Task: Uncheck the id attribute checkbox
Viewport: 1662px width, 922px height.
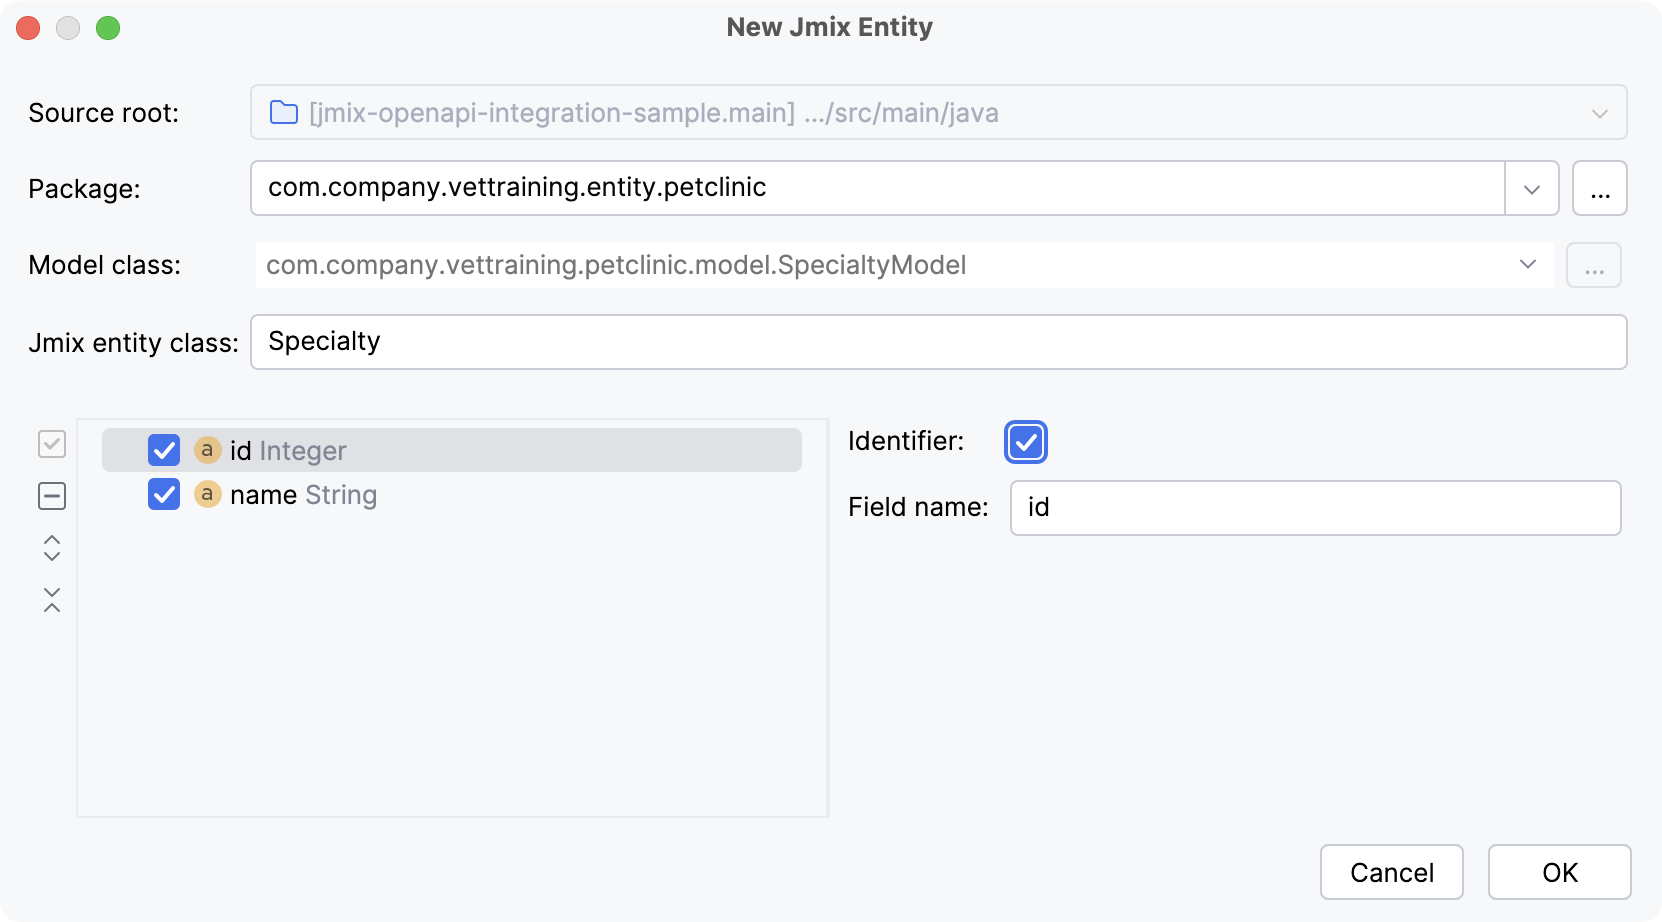Action: point(163,450)
